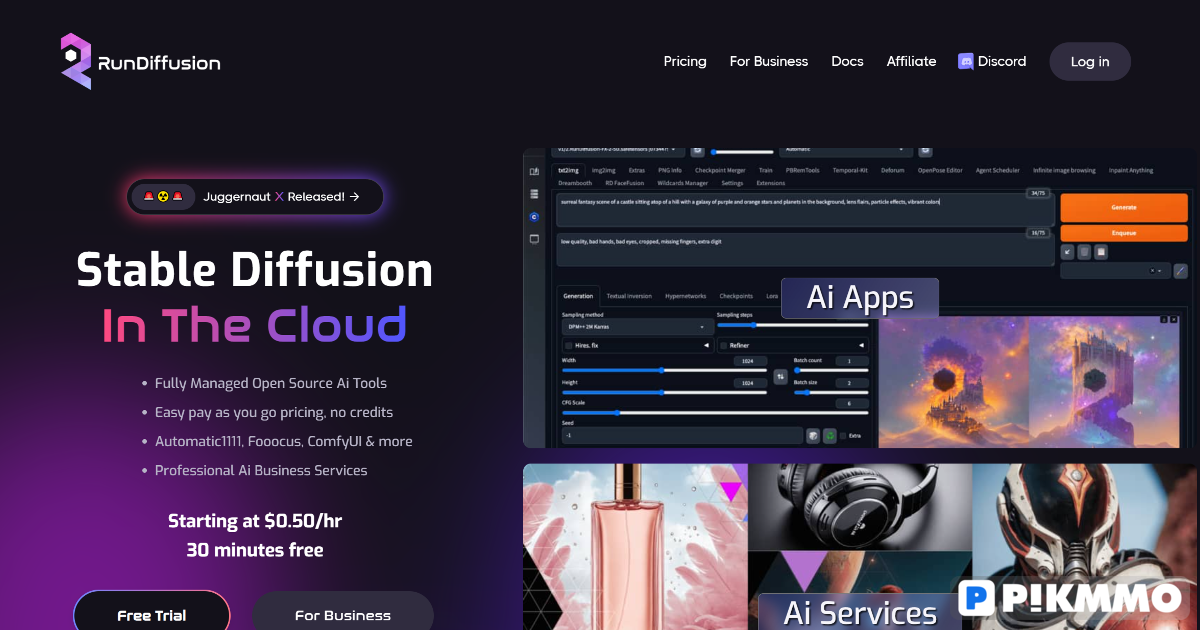
Task: Click the Seed input field
Action: (682, 435)
